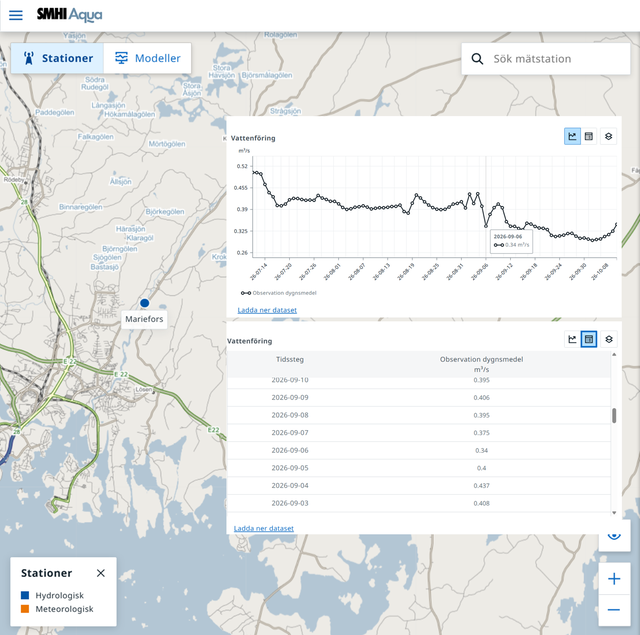The width and height of the screenshot is (640, 635).
Task: Select the 2026-09-08 table row date
Action: pyautogui.click(x=290, y=415)
